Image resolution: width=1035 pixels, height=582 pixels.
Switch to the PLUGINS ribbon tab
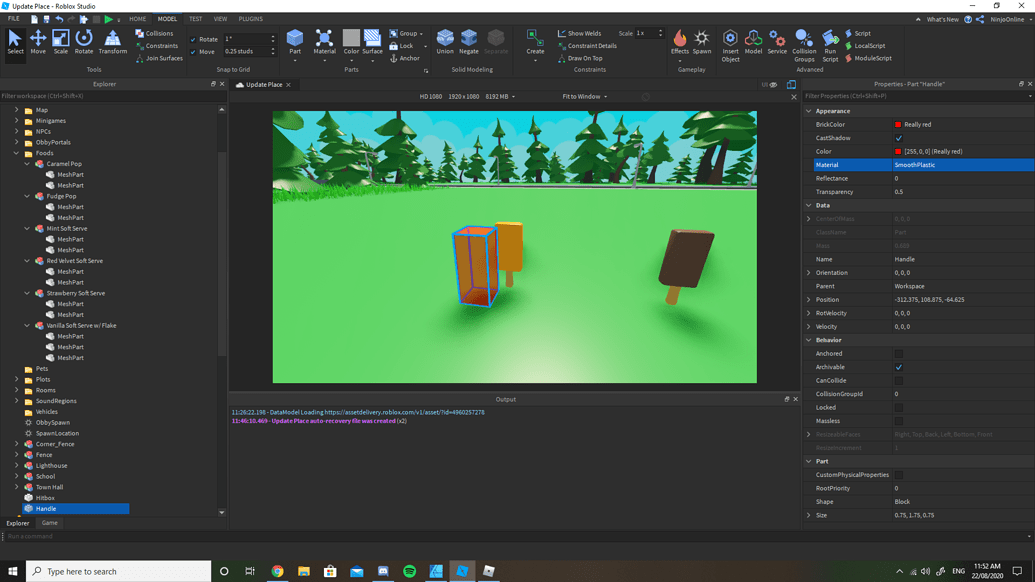click(250, 19)
